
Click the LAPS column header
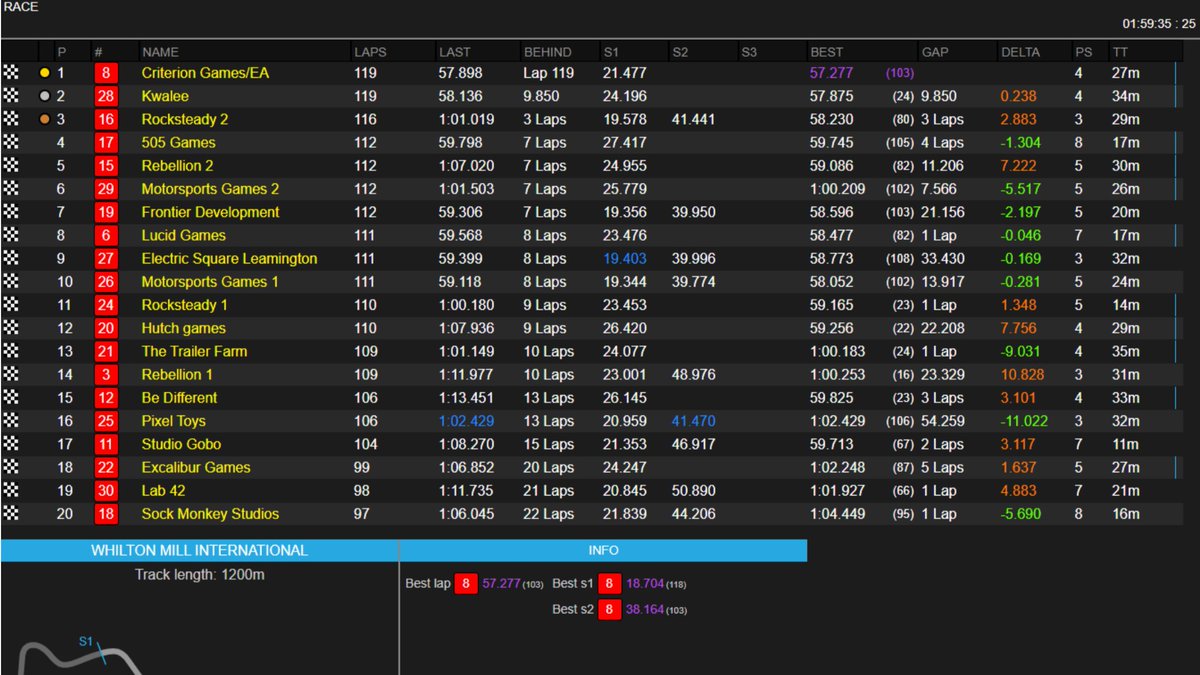point(370,52)
